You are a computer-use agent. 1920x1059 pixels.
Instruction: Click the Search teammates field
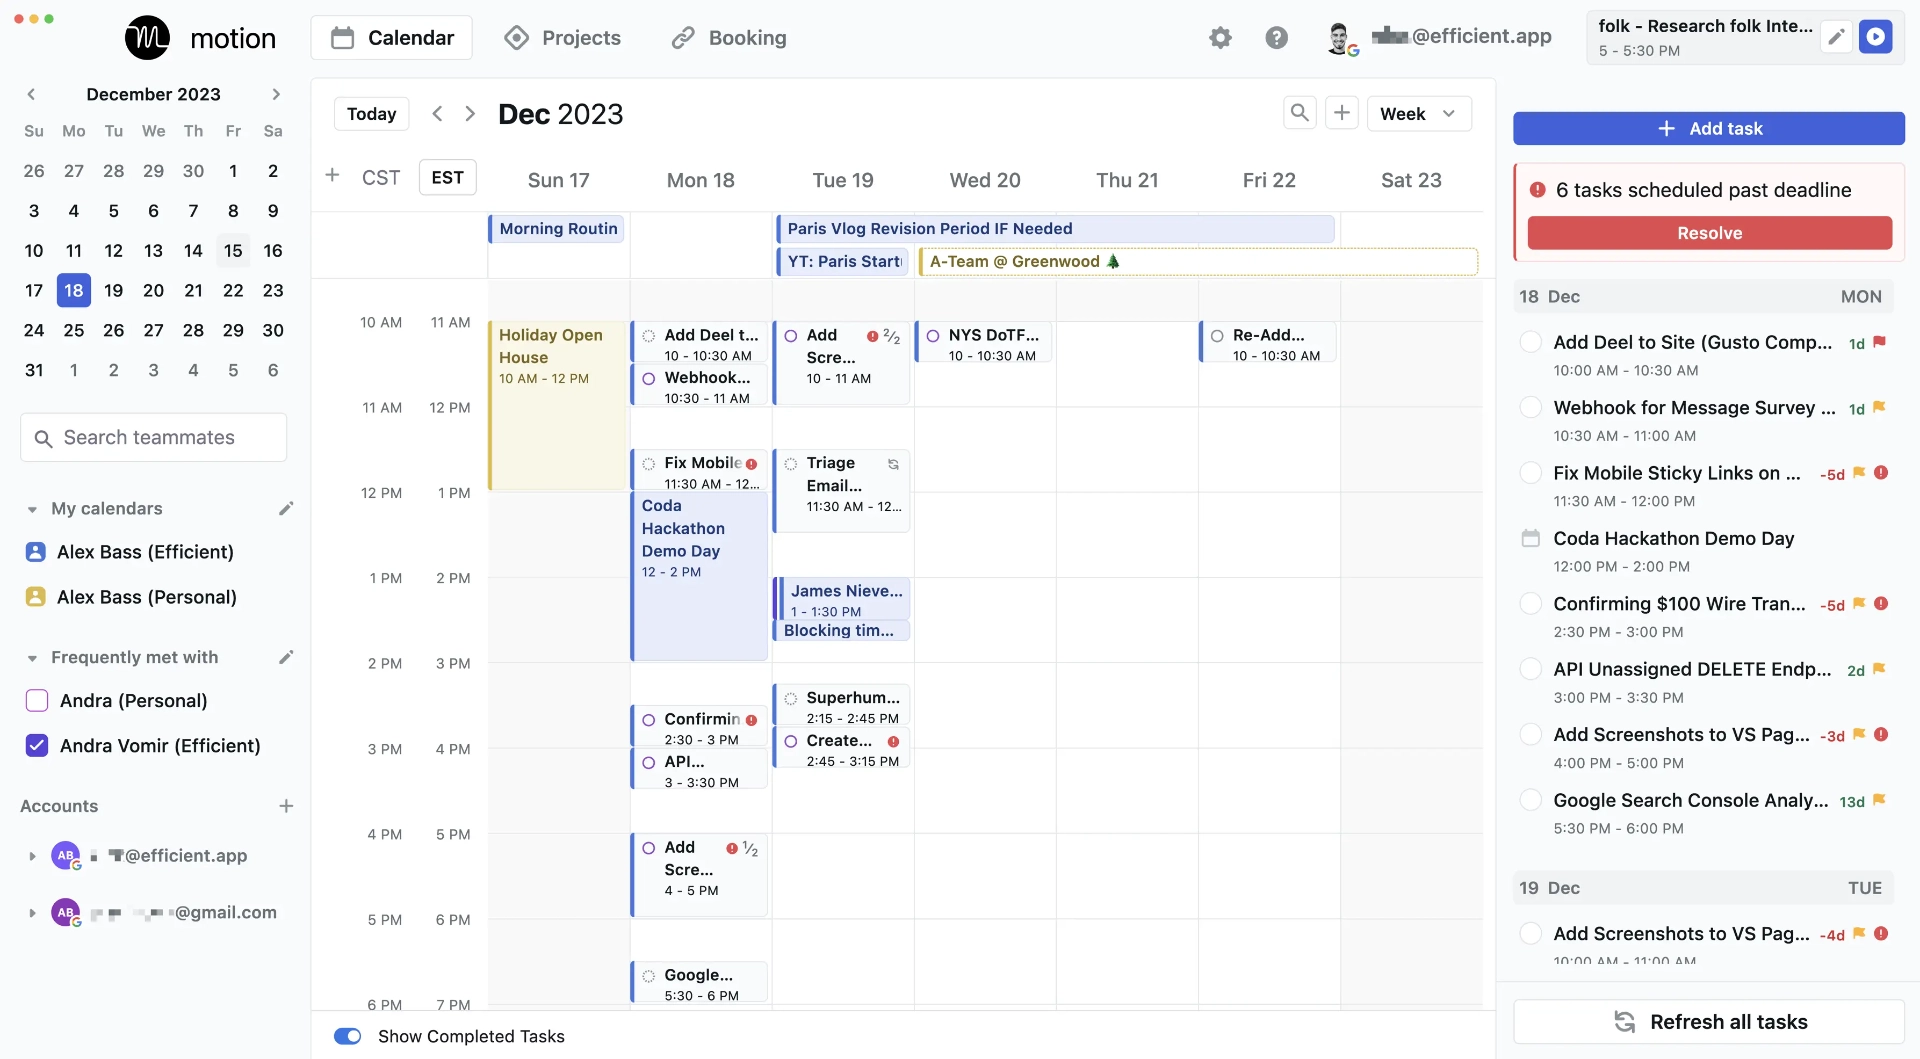(x=154, y=438)
